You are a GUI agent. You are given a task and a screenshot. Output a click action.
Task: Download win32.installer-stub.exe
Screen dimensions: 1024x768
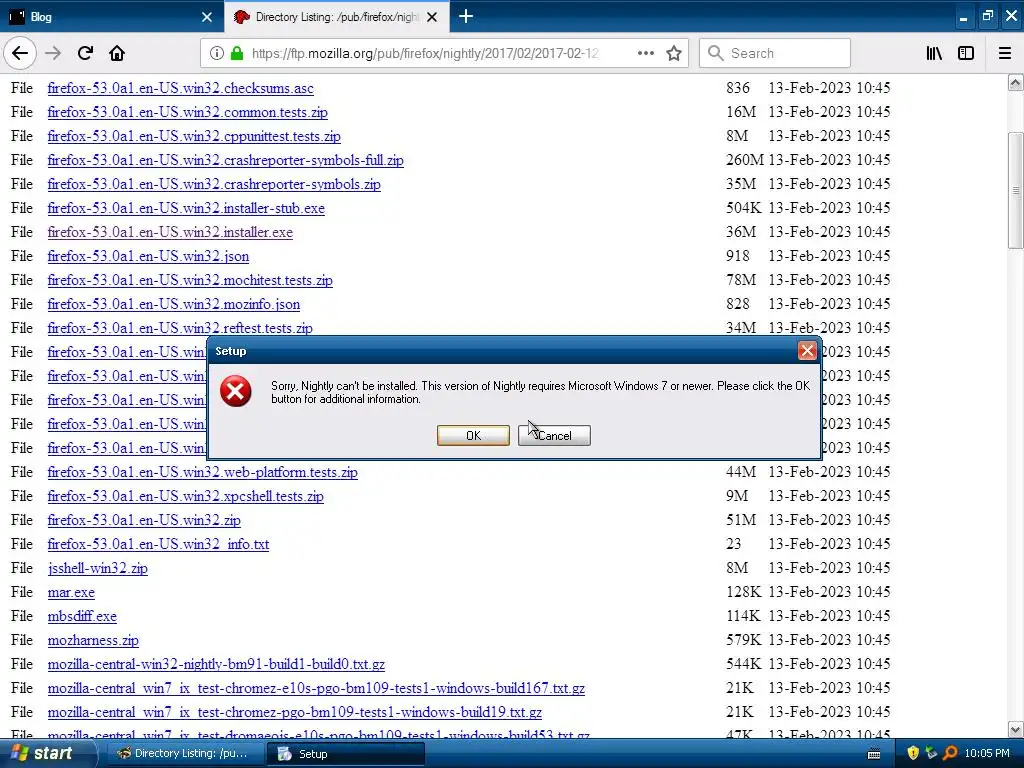(x=186, y=208)
